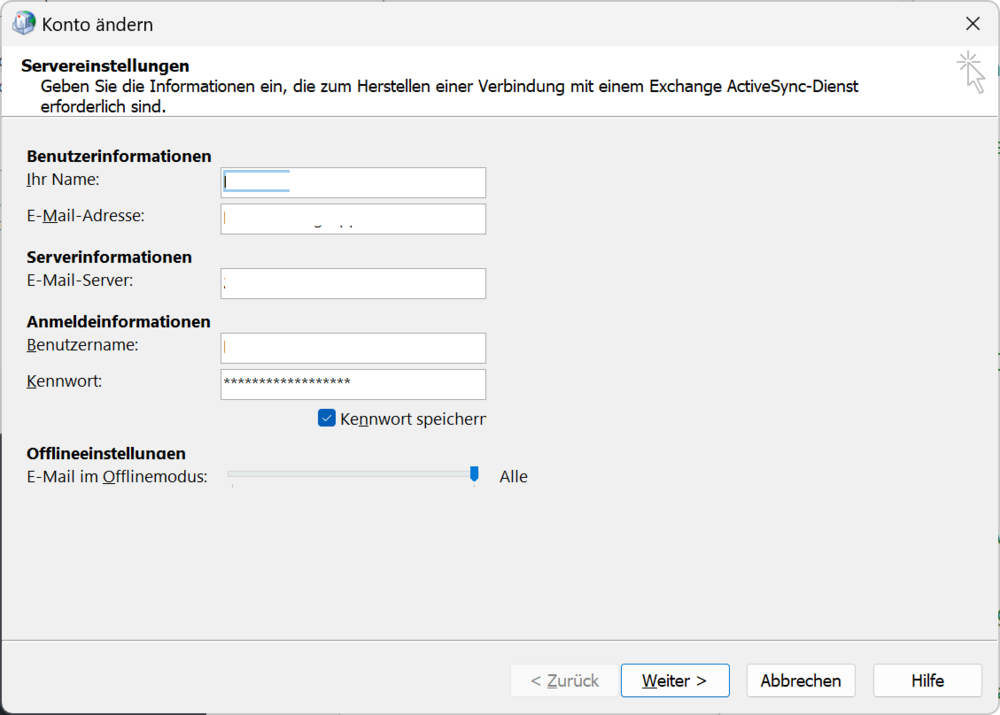Open Hilfe for this dialog
Image resolution: width=1000 pixels, height=715 pixels.
[926, 680]
